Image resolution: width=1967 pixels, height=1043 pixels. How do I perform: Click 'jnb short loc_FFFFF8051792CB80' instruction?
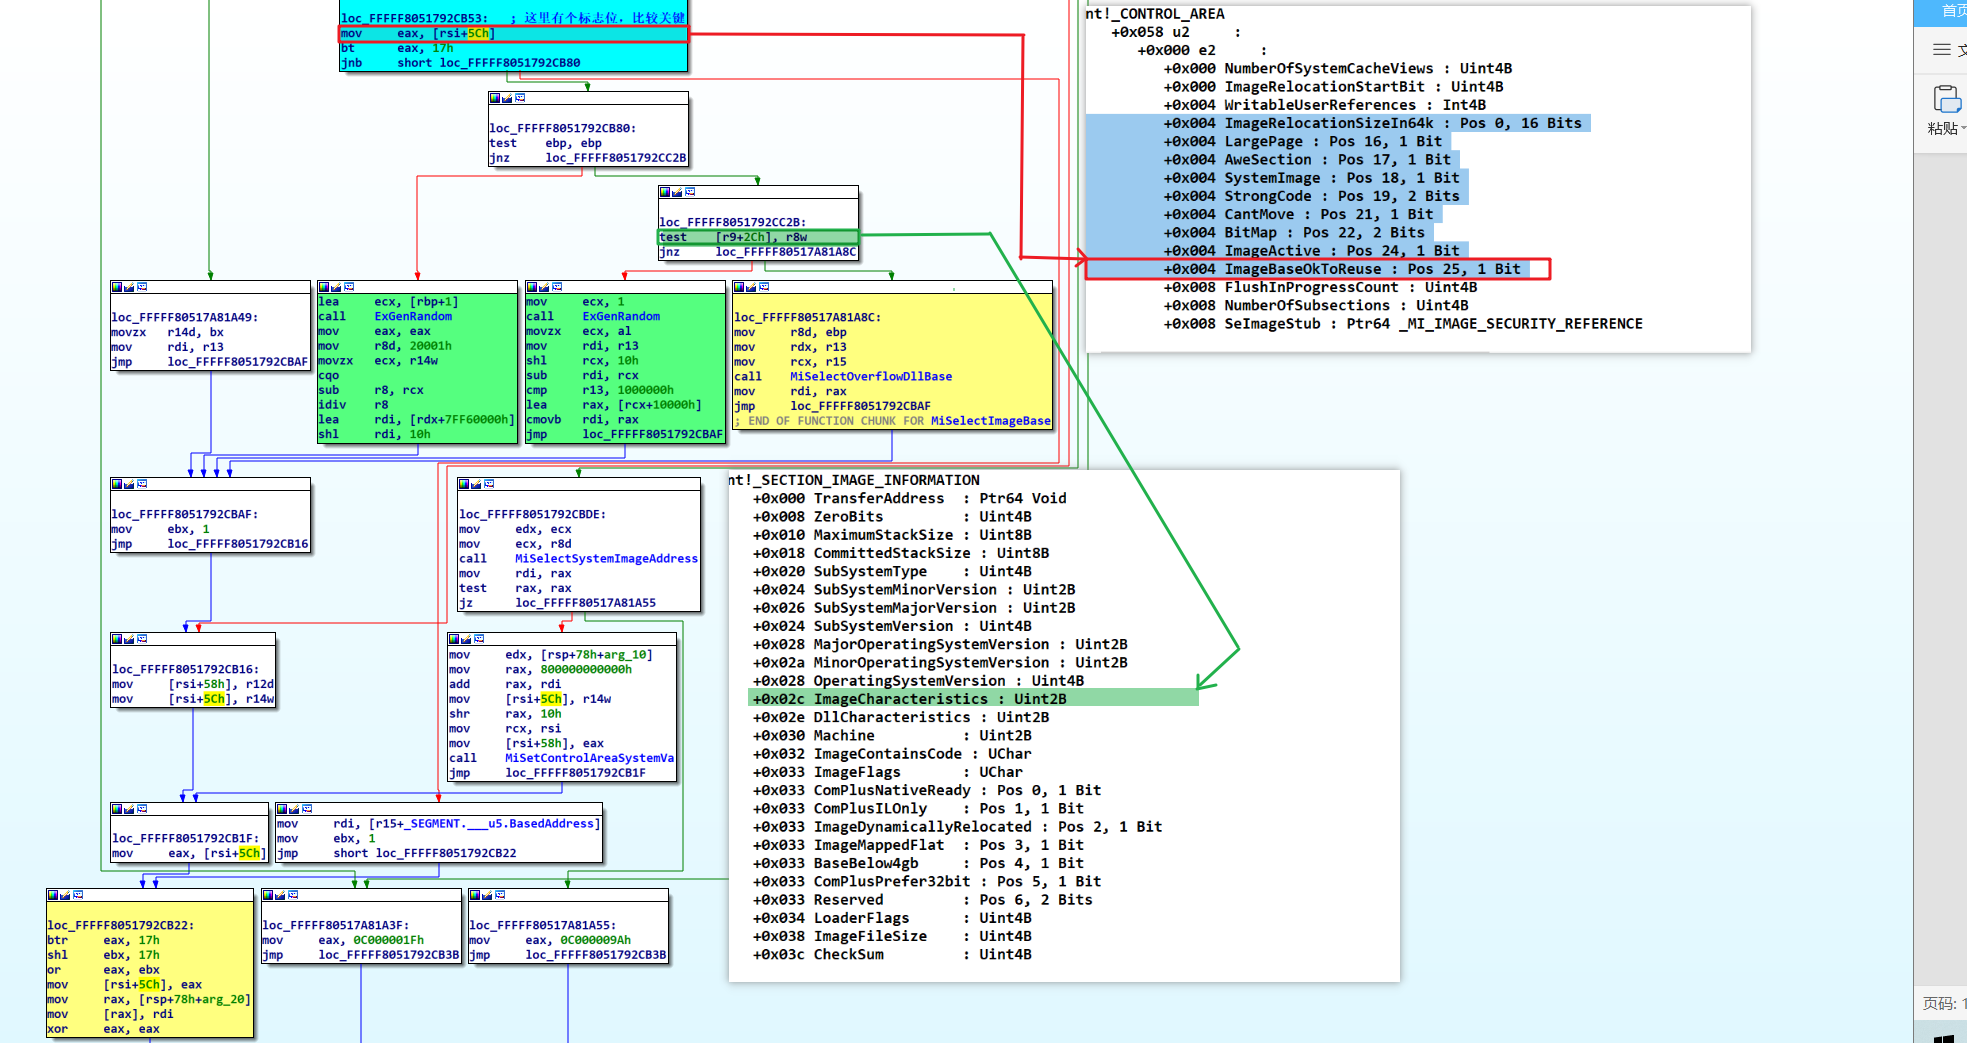pyautogui.click(x=460, y=63)
